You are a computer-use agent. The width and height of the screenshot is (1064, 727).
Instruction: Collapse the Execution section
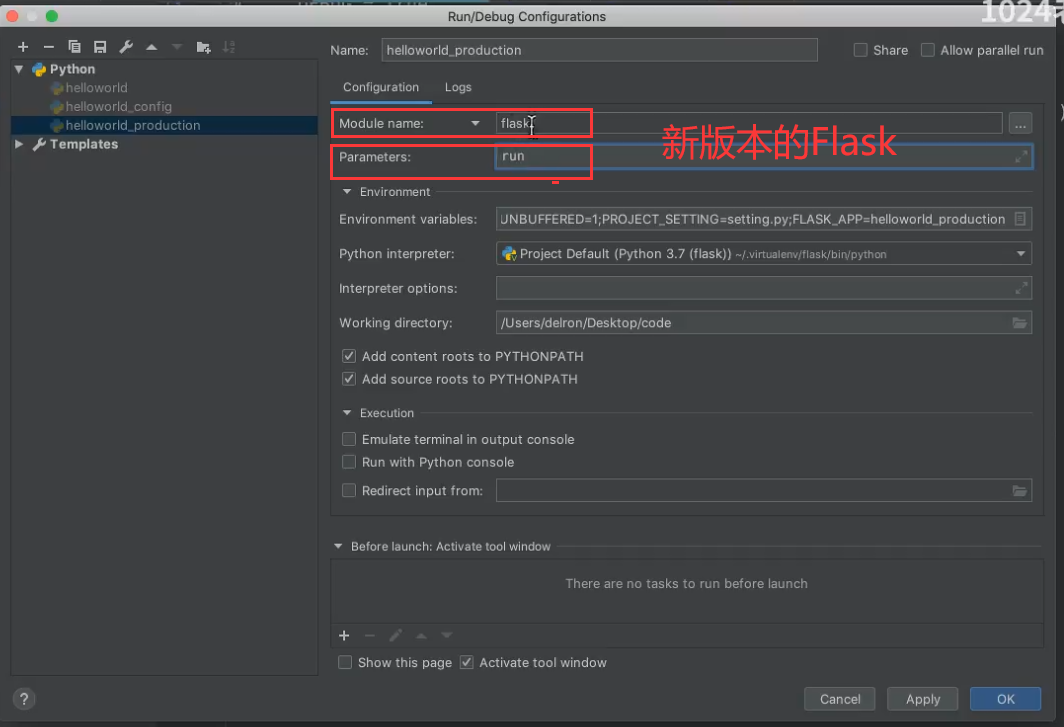click(x=347, y=413)
